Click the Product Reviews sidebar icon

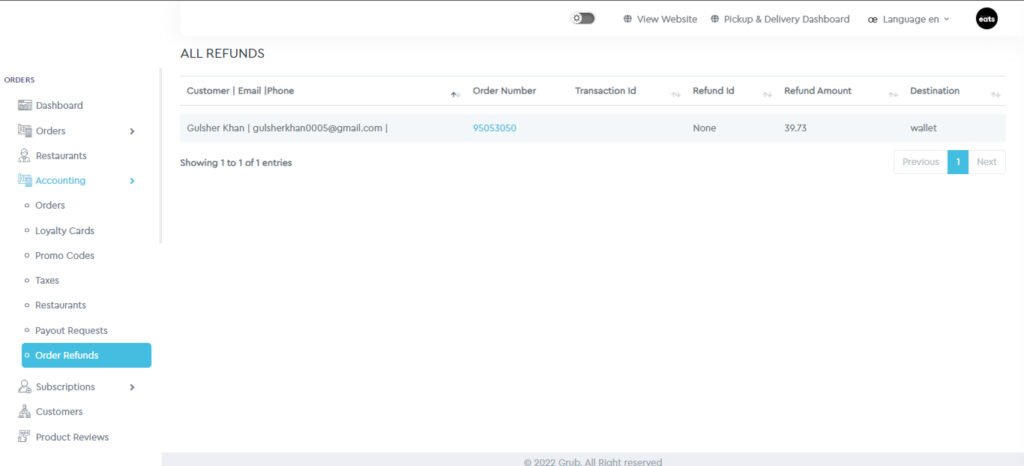click(x=25, y=437)
